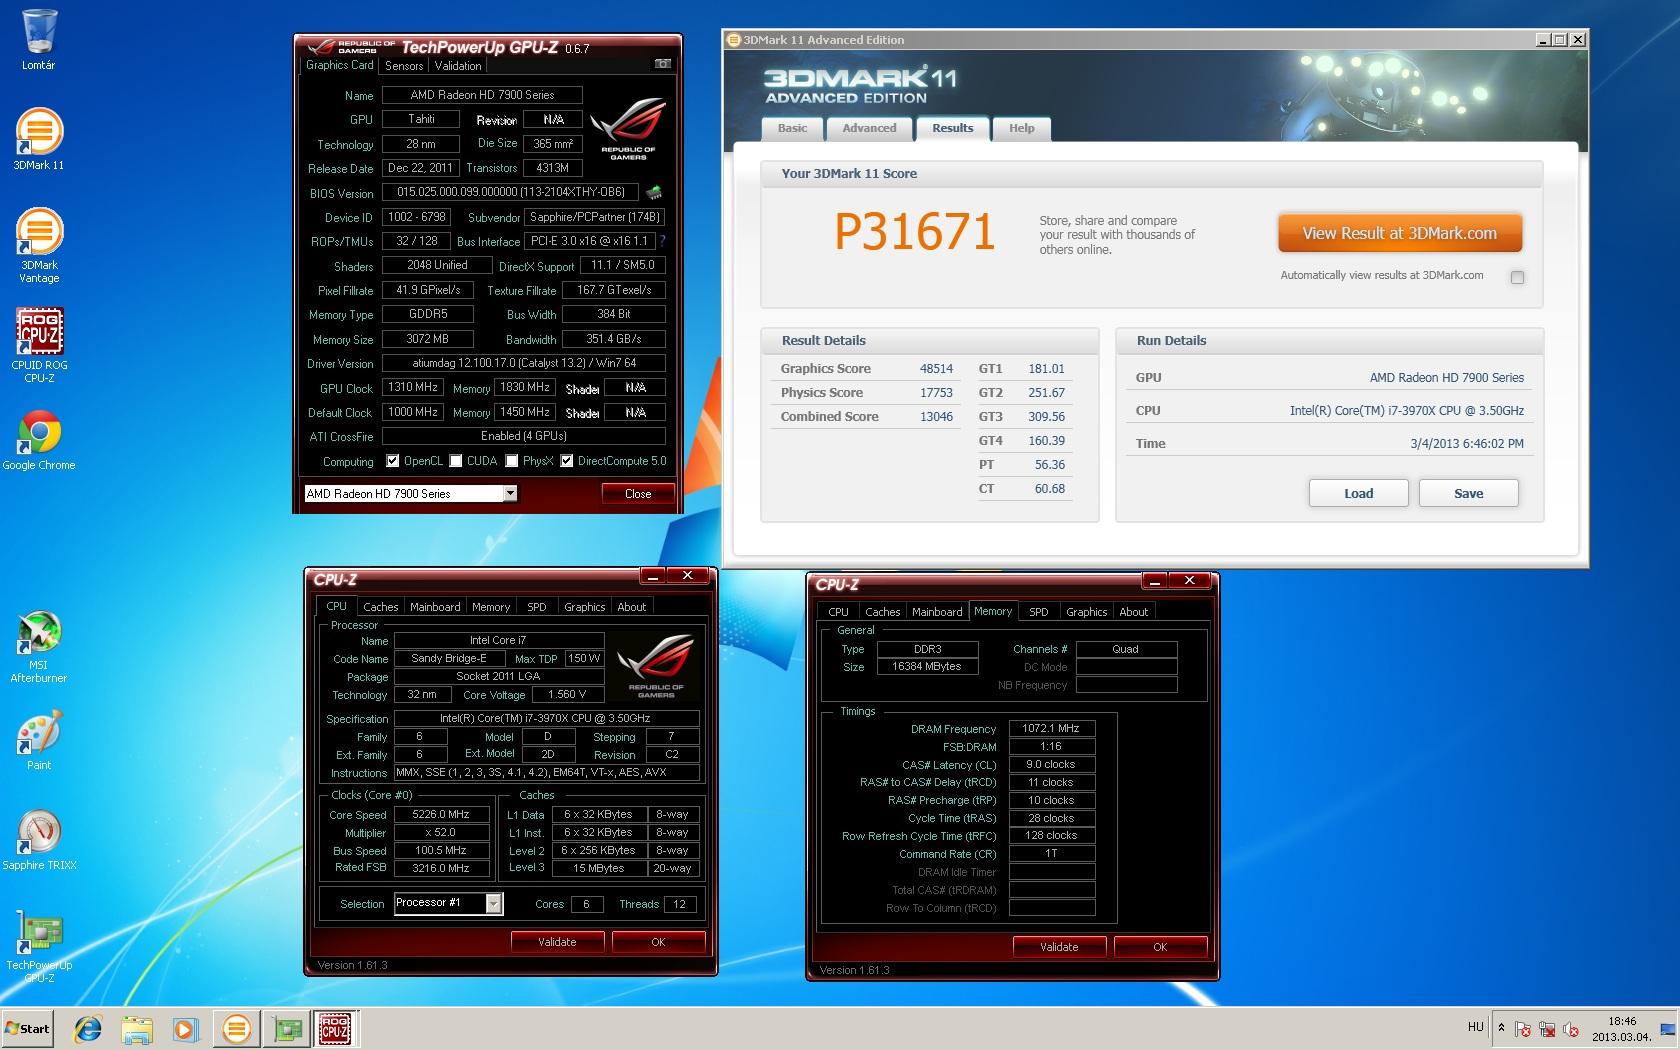
Task: Open SPD tab in left CPU-Z window
Action: coord(537,607)
